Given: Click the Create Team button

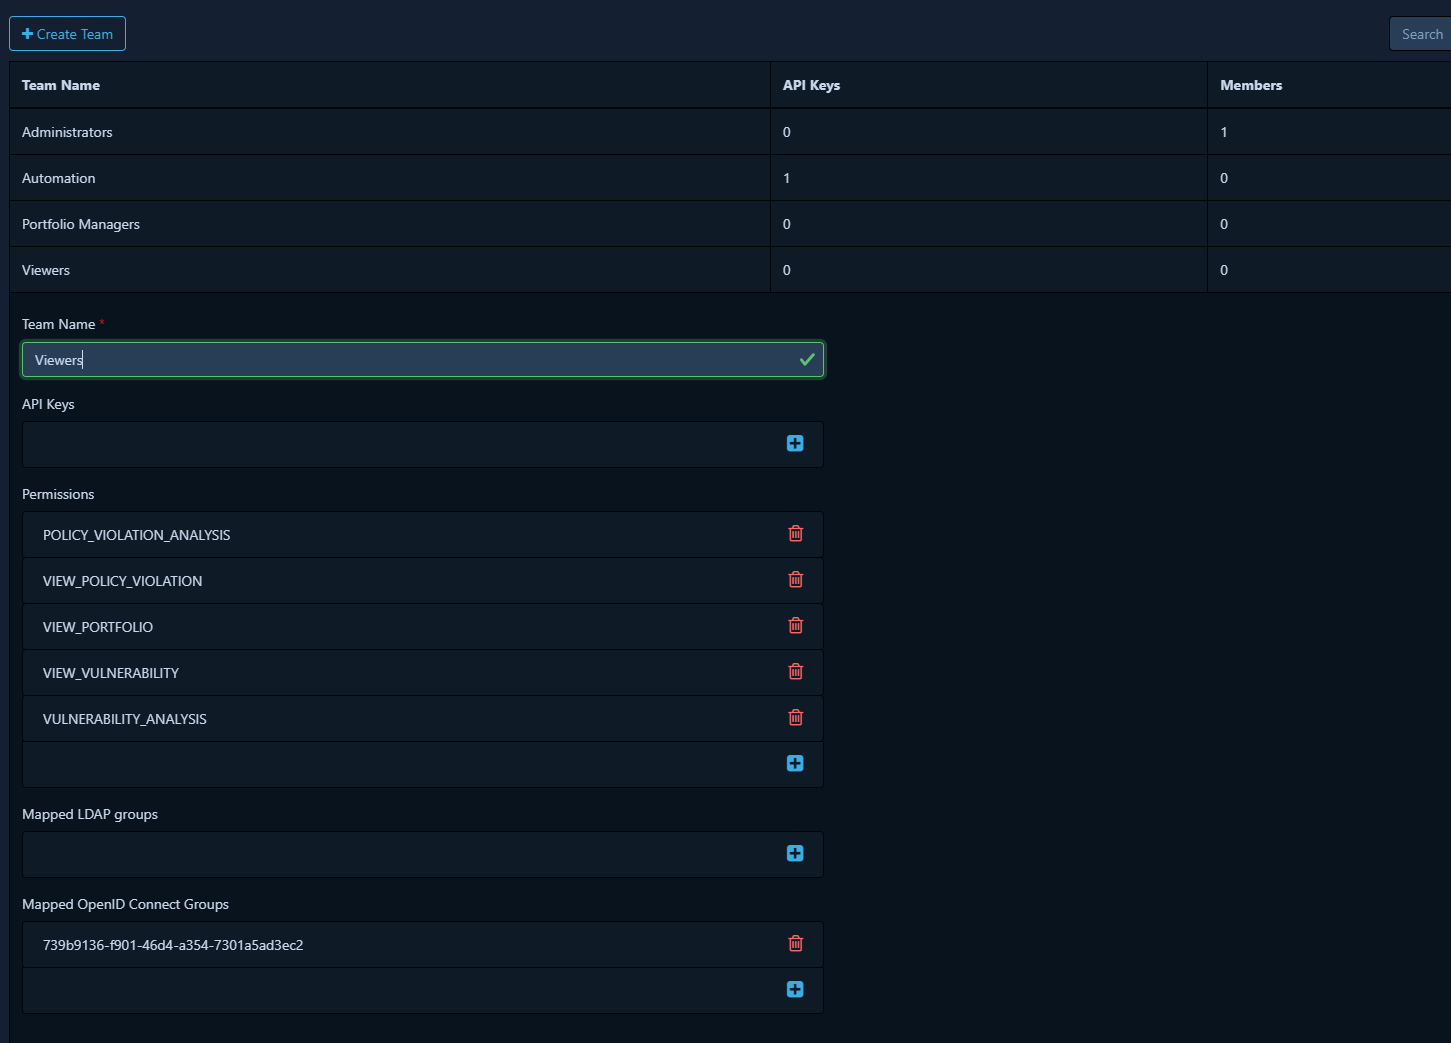Looking at the screenshot, I should click(67, 33).
